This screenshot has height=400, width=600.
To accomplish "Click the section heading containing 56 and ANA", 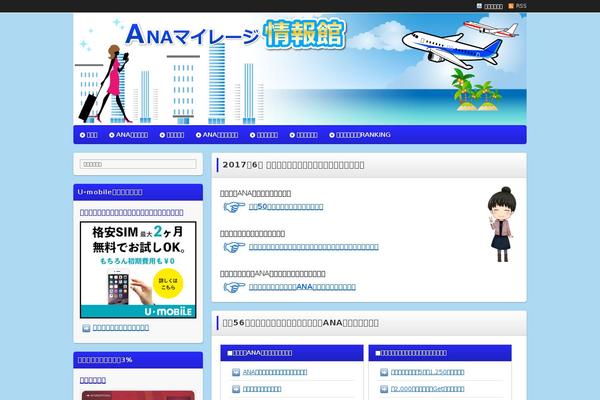I will click(x=301, y=323).
